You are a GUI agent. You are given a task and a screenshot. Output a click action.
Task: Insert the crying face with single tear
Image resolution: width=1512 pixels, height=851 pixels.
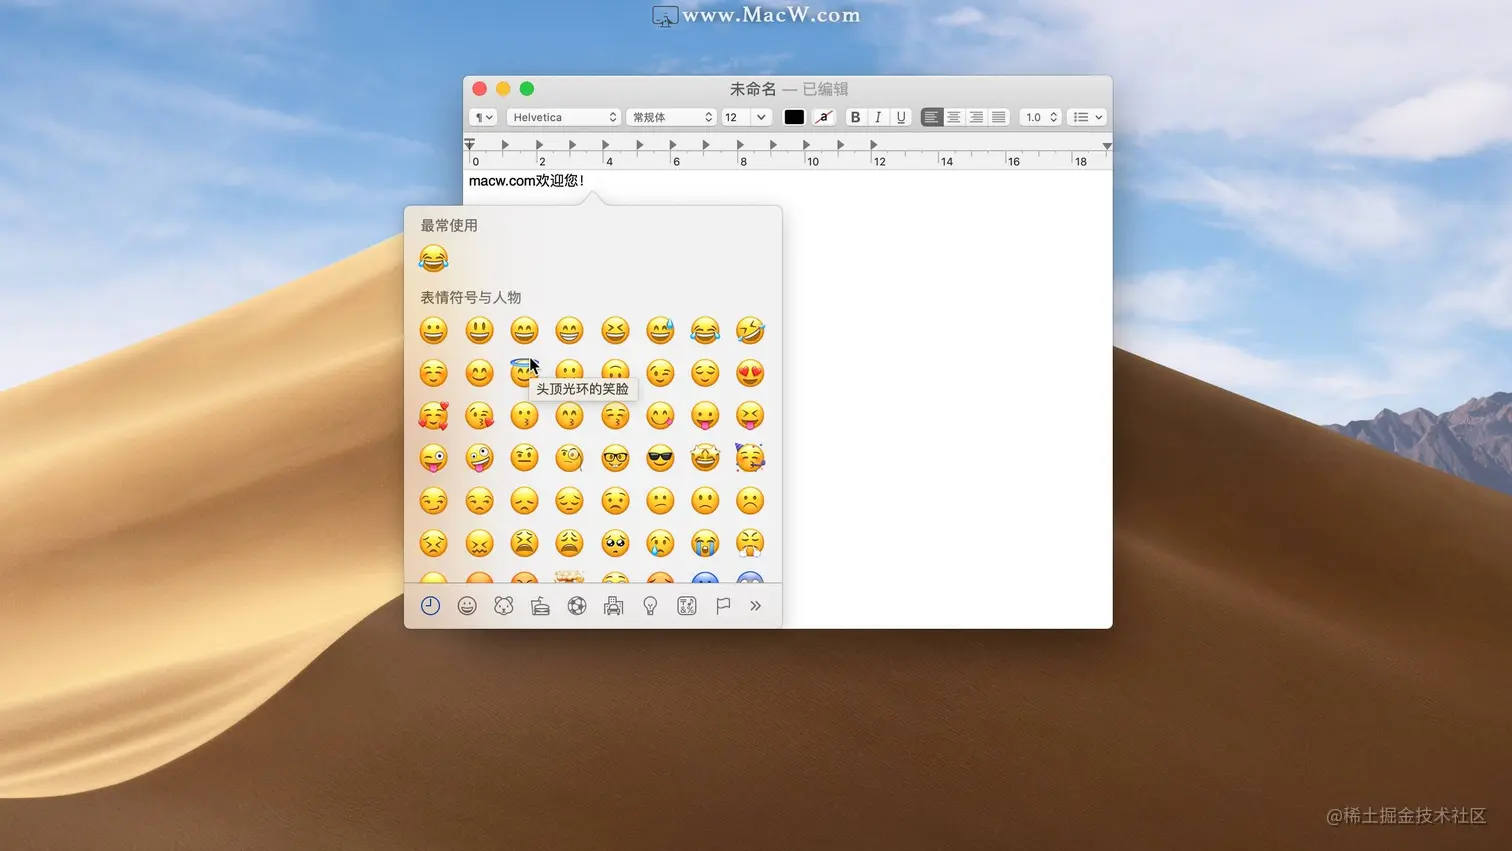(x=660, y=543)
